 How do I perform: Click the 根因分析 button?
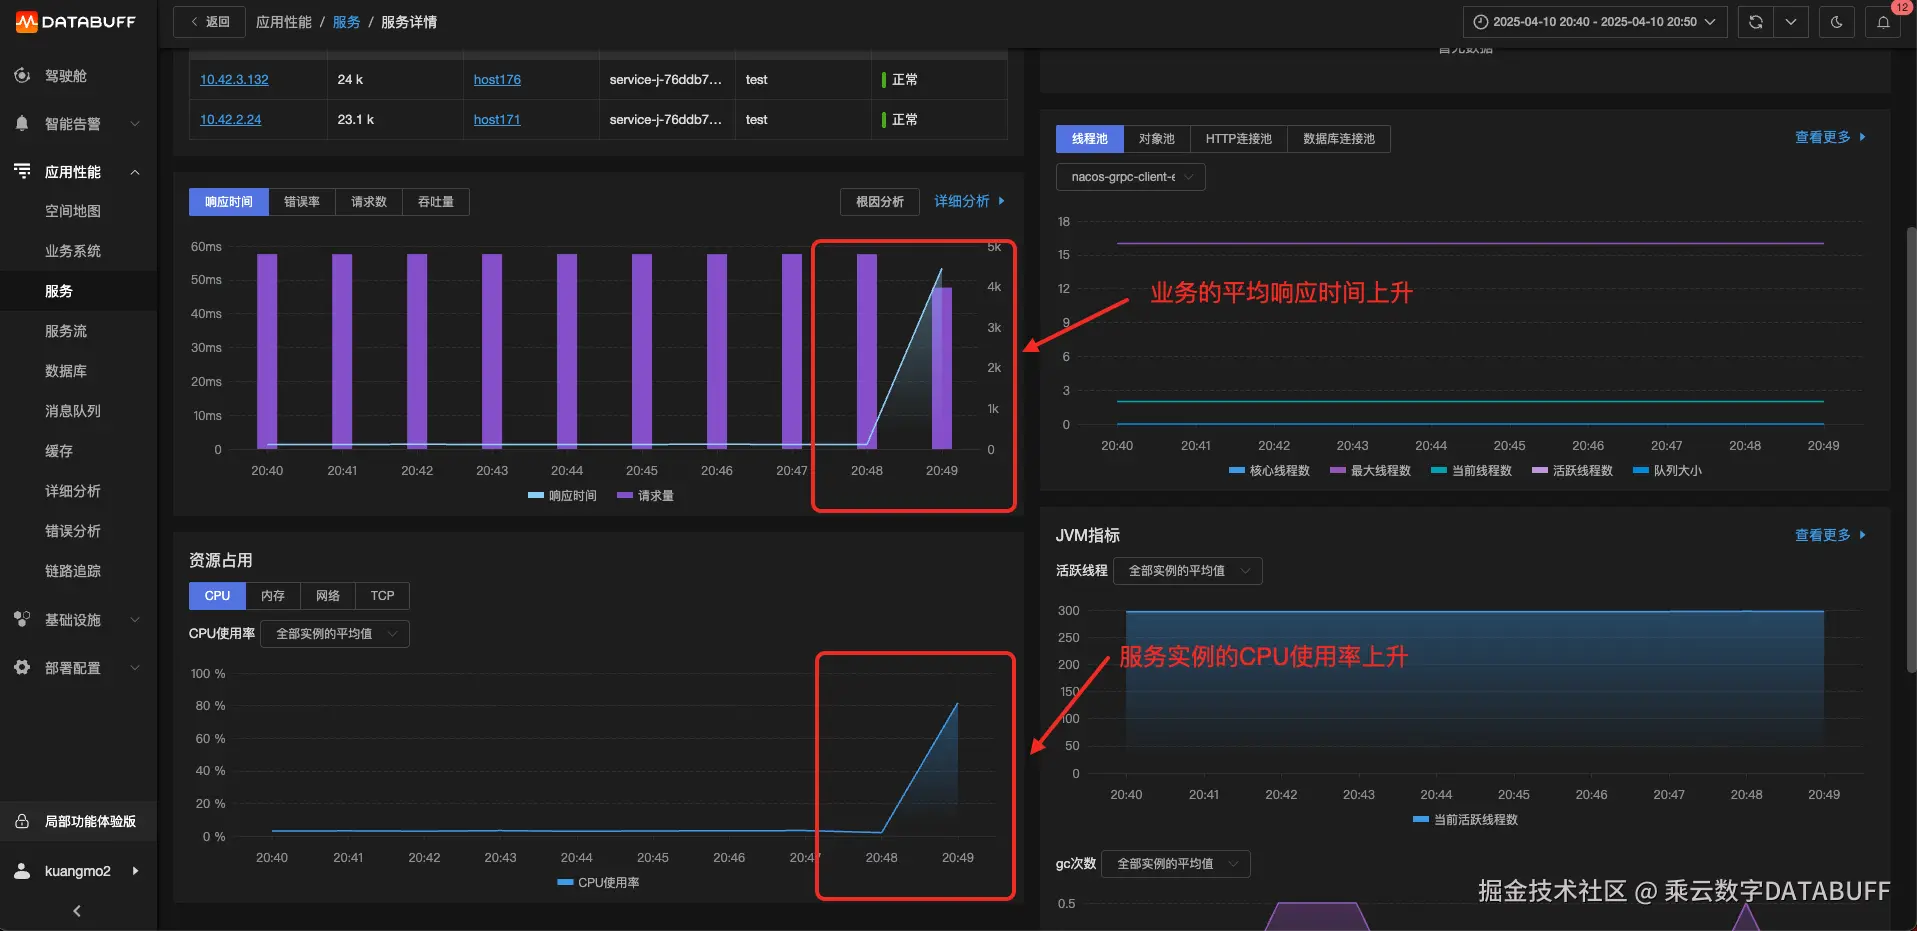click(880, 202)
